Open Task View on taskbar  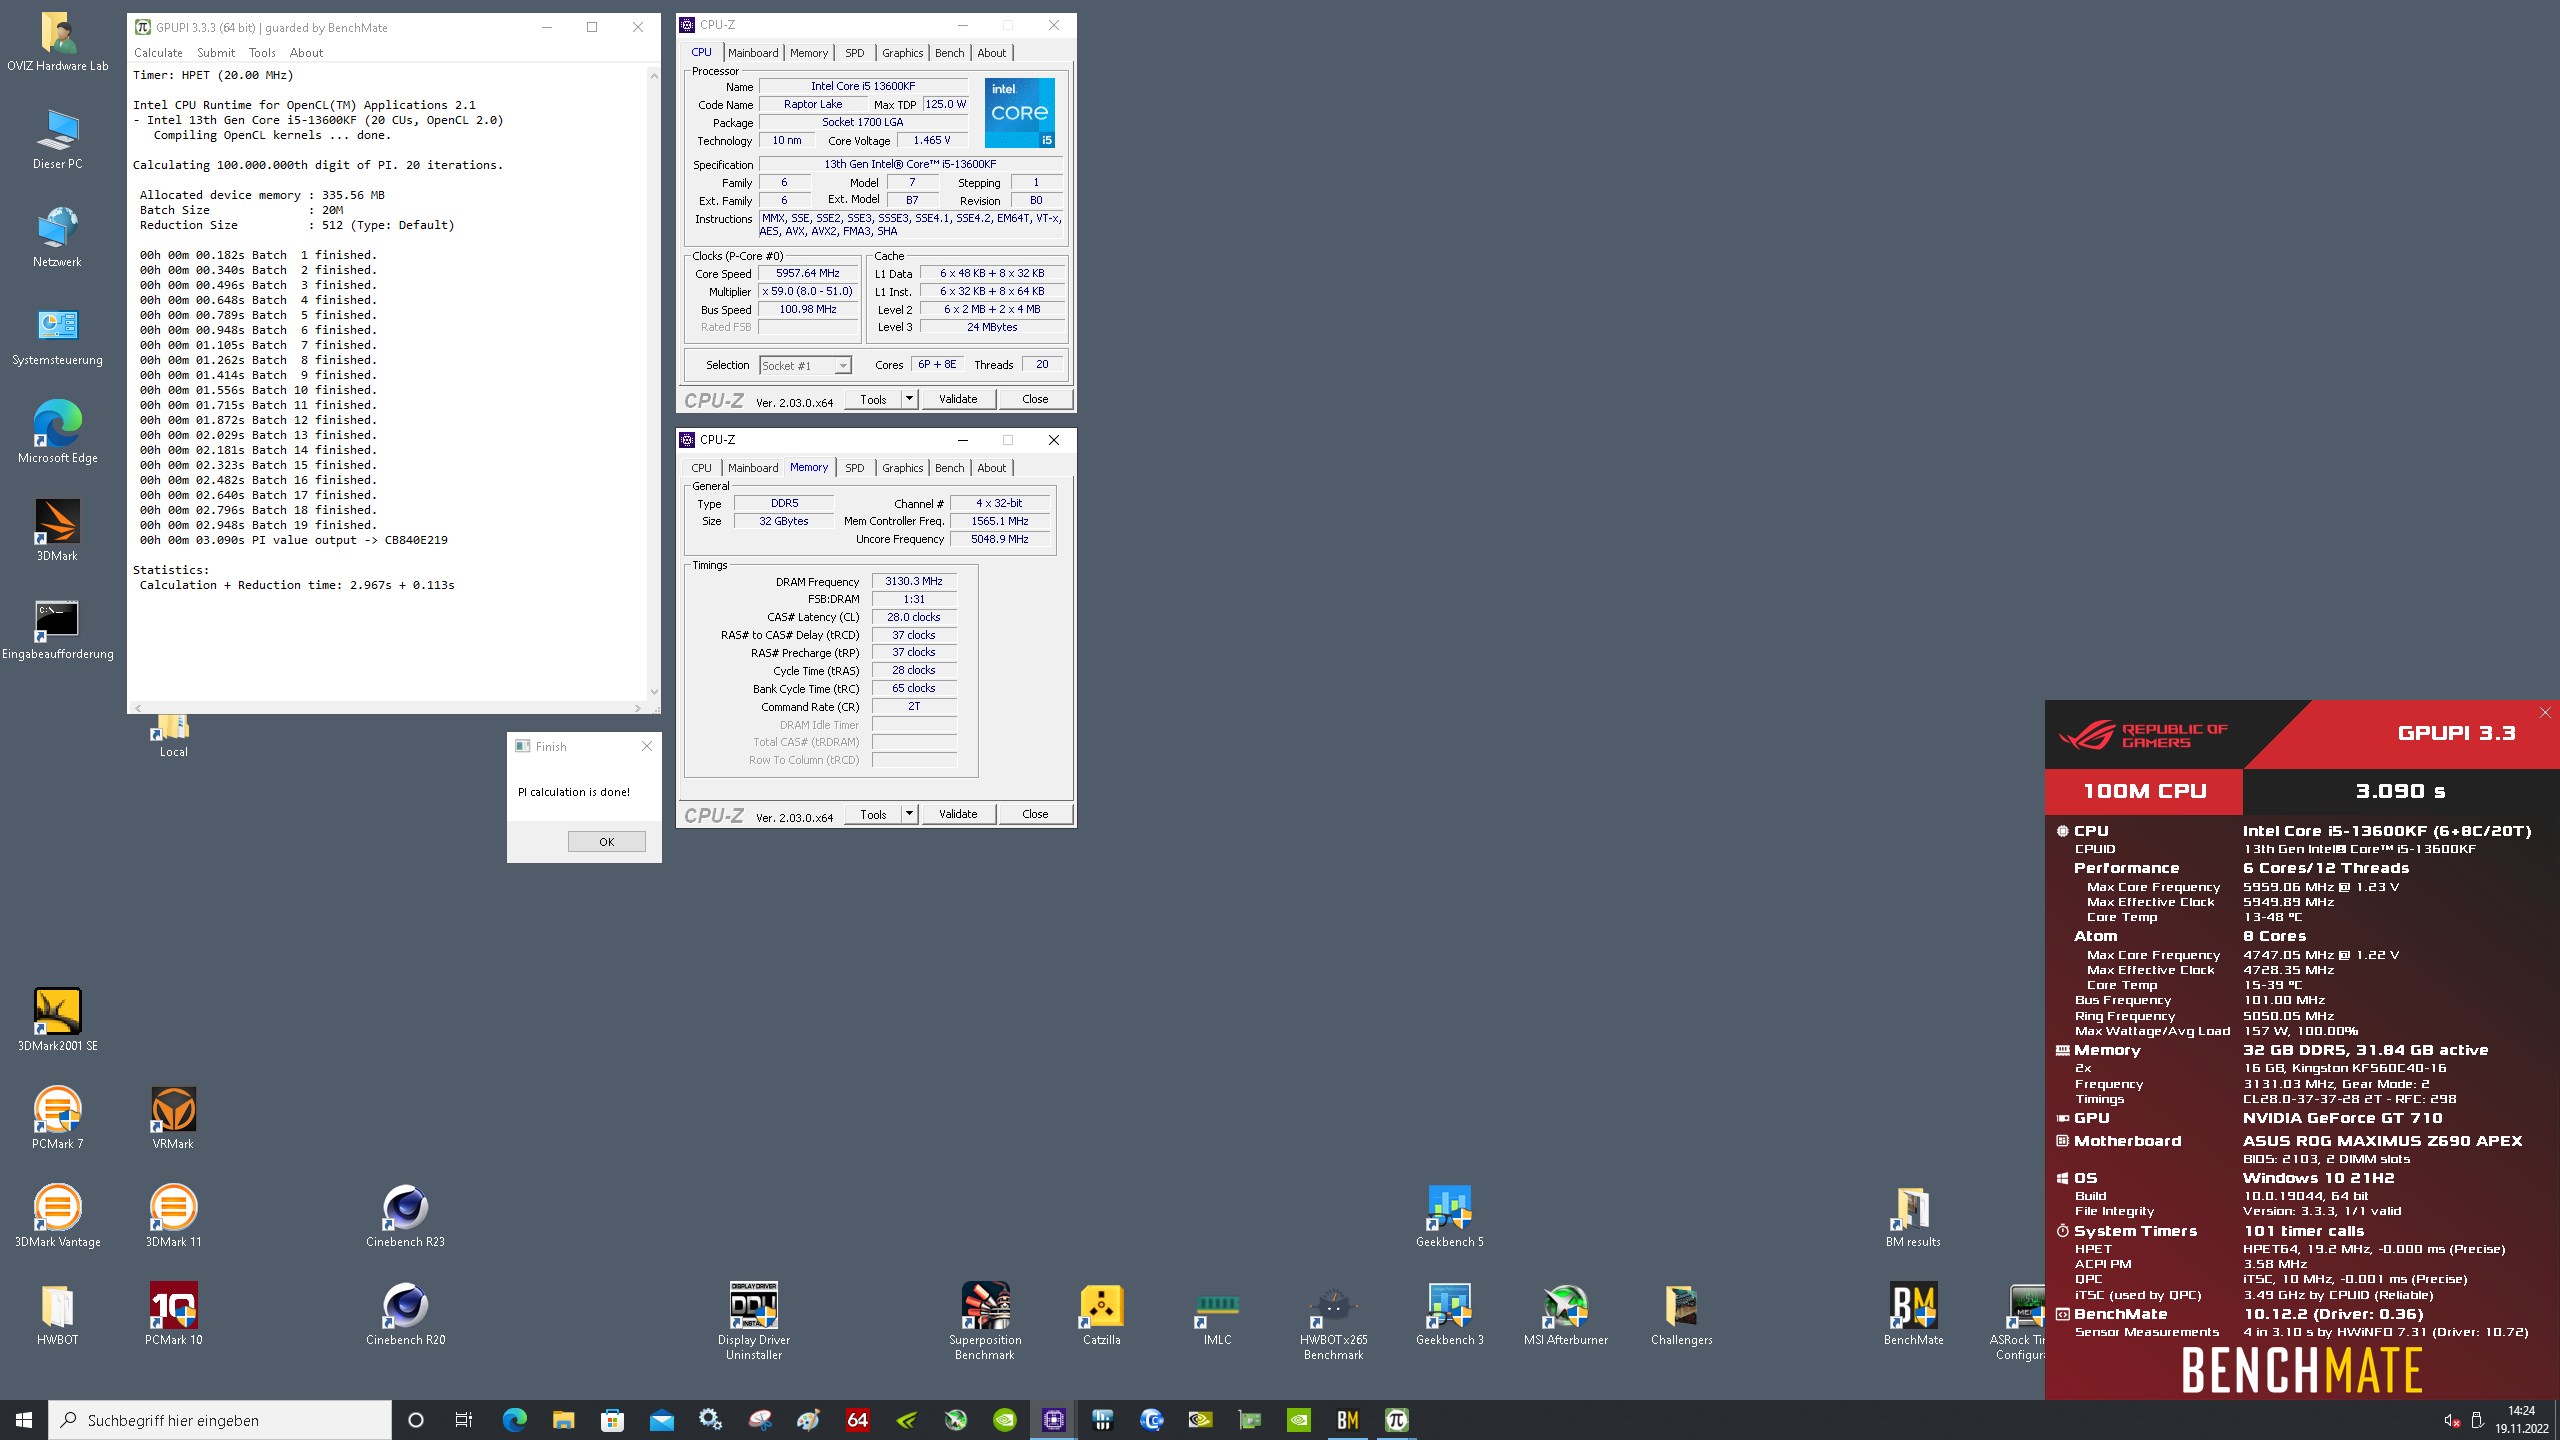pos(464,1420)
